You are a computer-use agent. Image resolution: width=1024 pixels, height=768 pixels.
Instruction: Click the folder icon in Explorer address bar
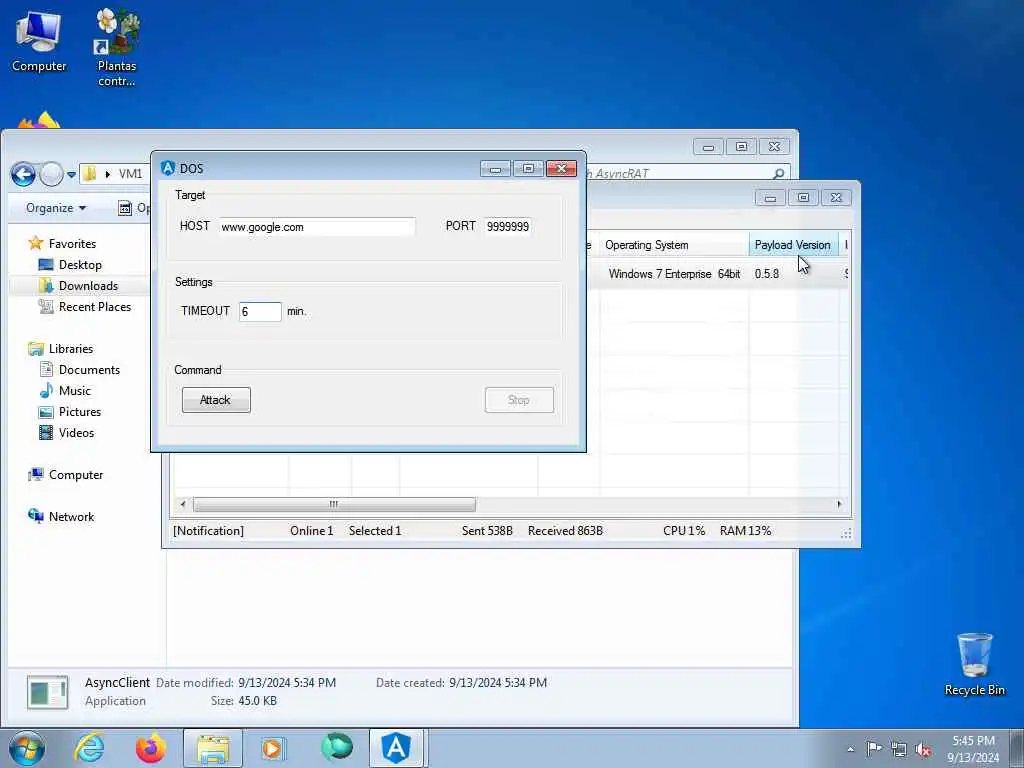[90, 174]
